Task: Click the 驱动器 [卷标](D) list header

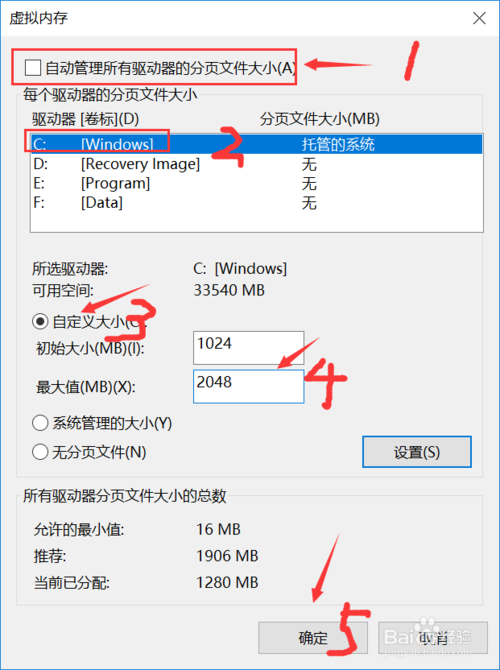Action: click(85, 119)
